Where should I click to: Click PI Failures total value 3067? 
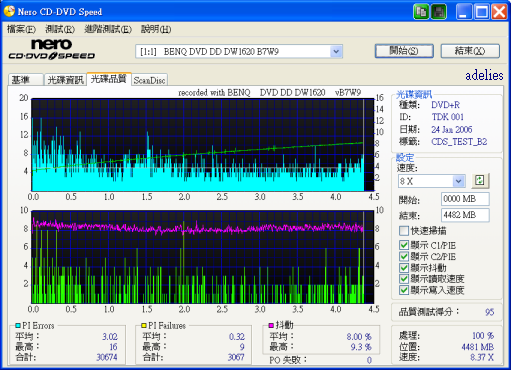(236, 357)
